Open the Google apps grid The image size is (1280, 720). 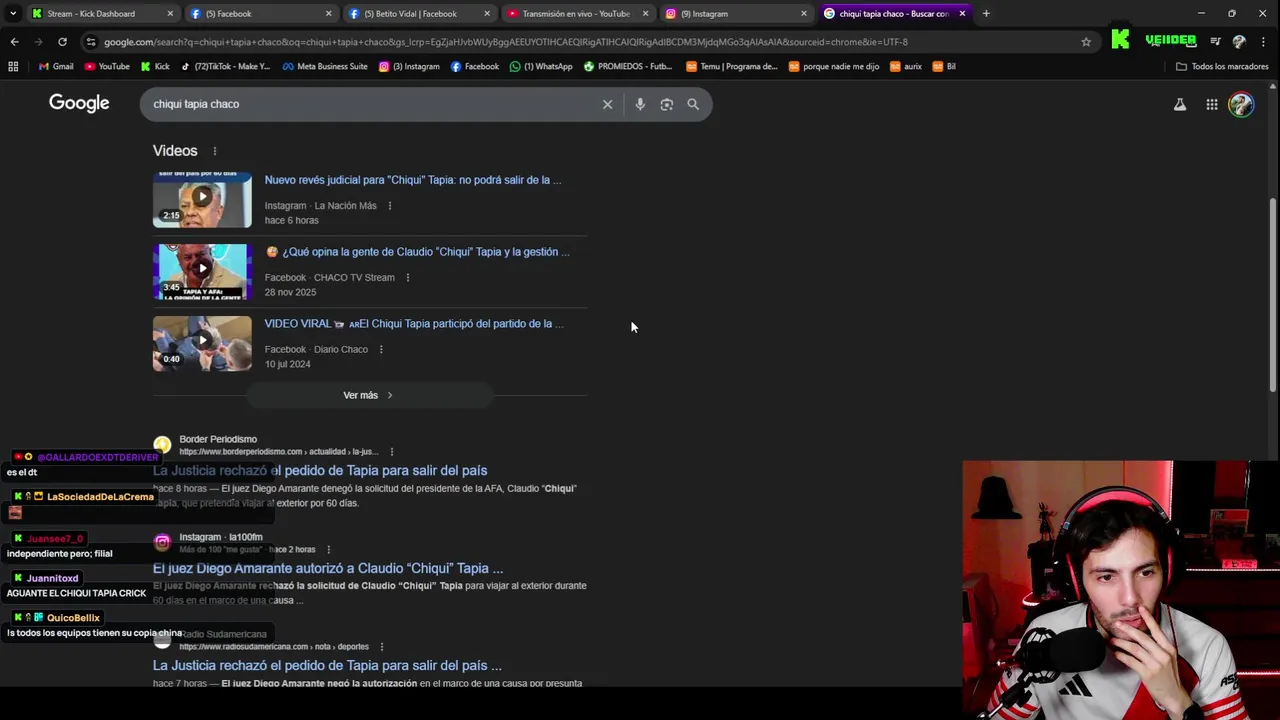pyautogui.click(x=1212, y=104)
